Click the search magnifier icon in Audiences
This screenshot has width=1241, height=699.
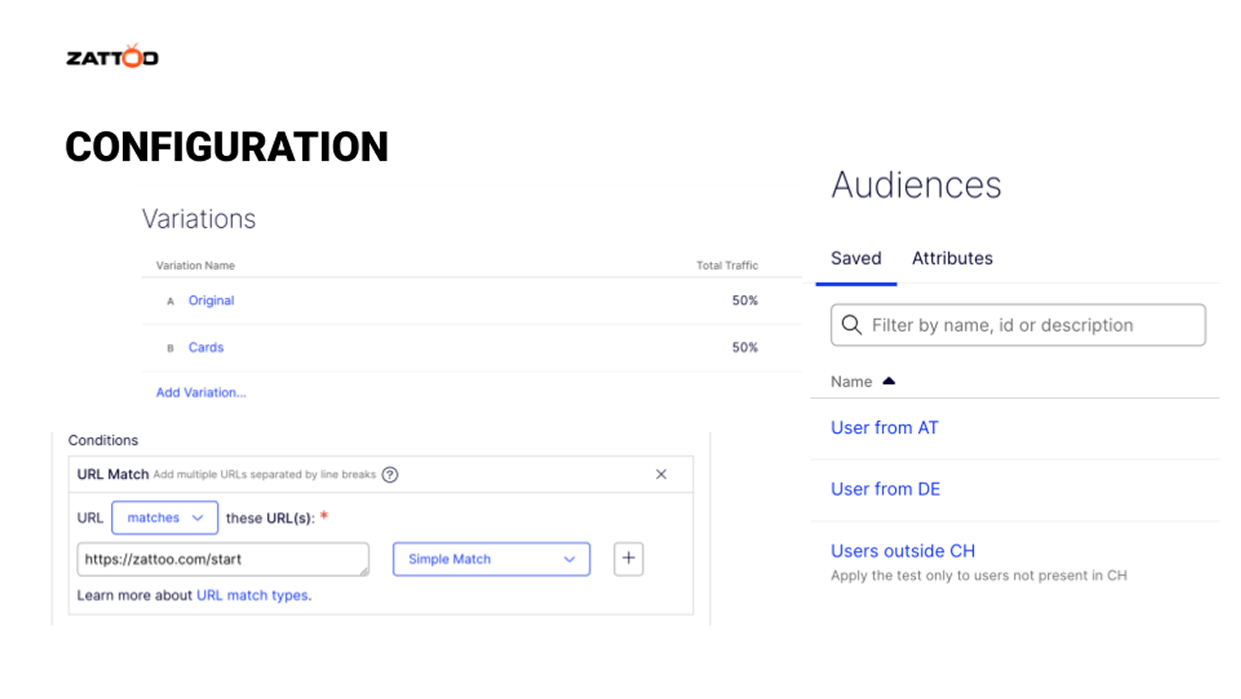coord(852,325)
